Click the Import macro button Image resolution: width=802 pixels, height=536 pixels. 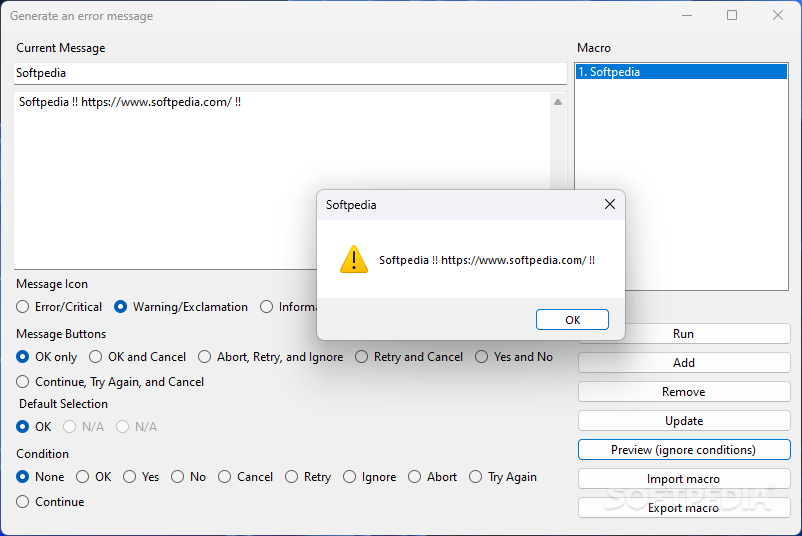pyautogui.click(x=684, y=479)
